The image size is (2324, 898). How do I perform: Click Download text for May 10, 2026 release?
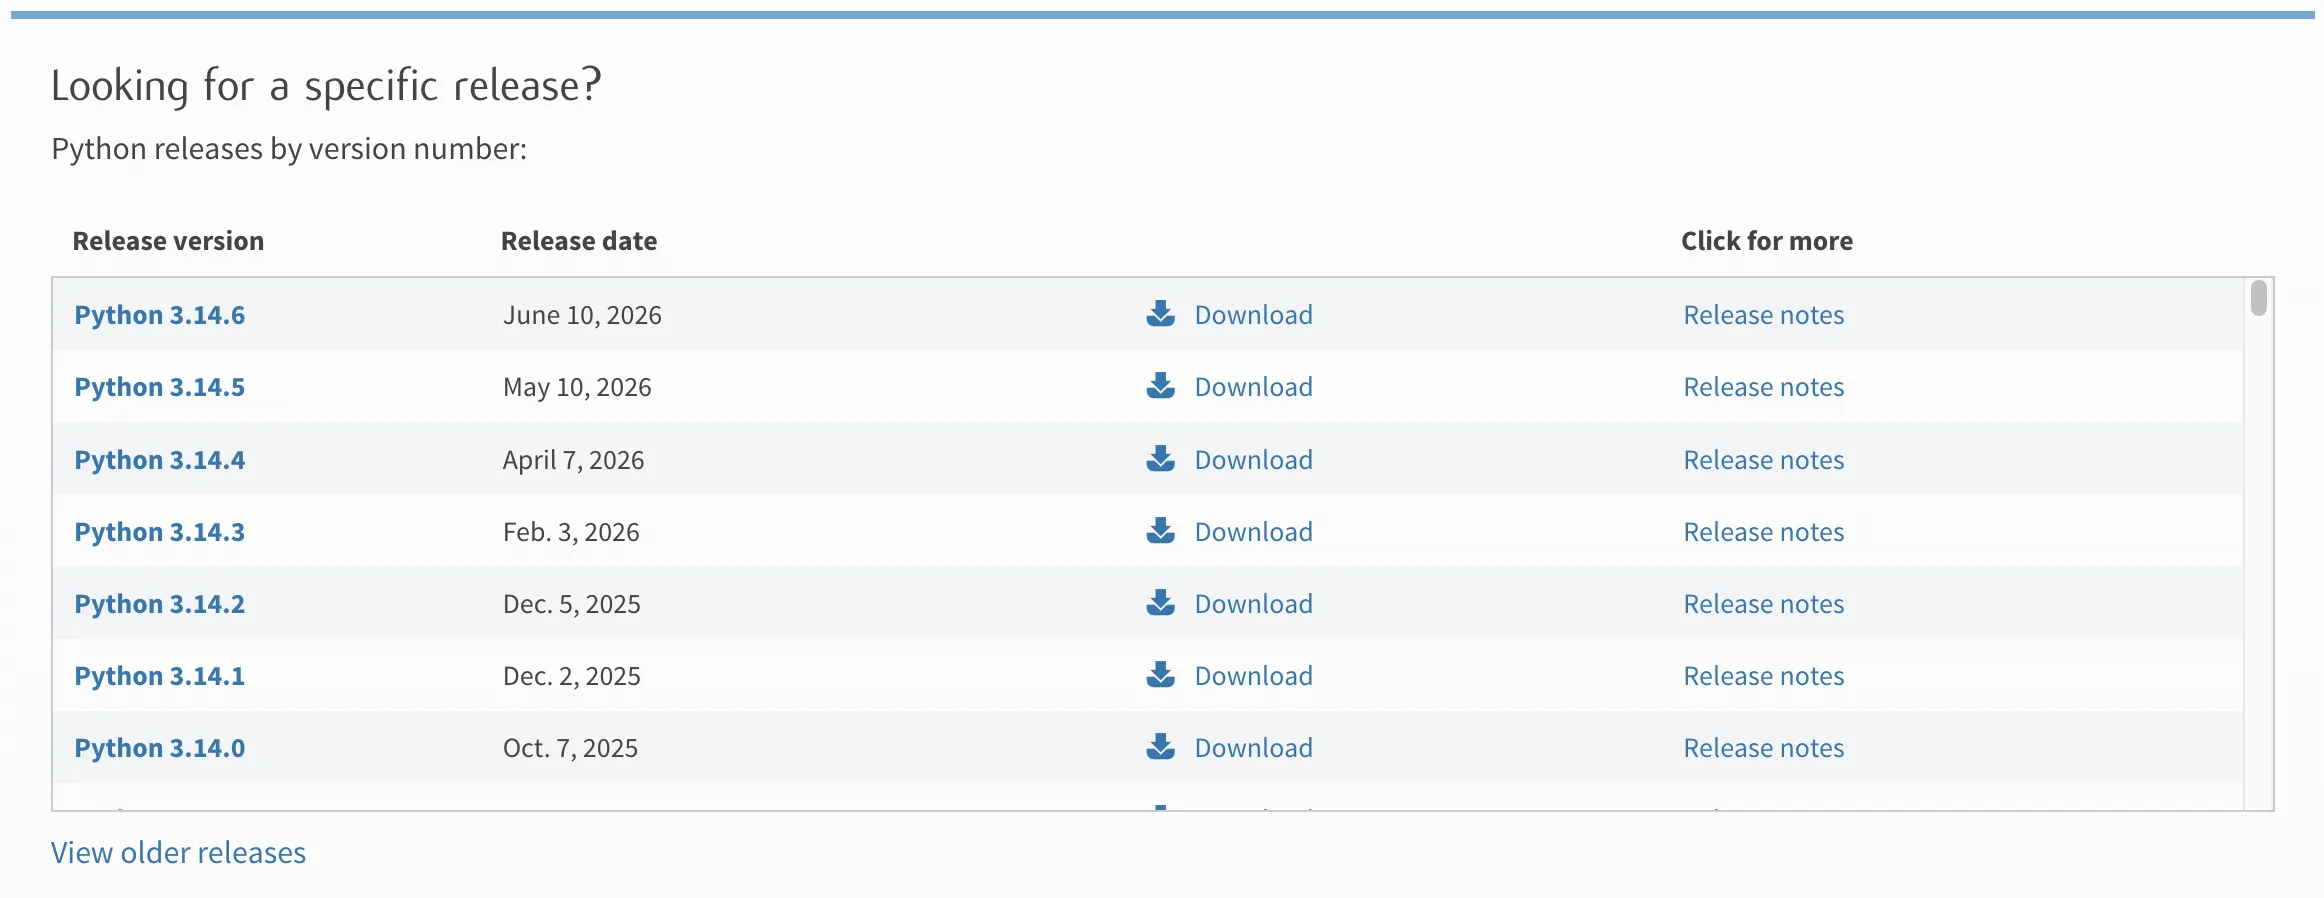pos(1253,387)
